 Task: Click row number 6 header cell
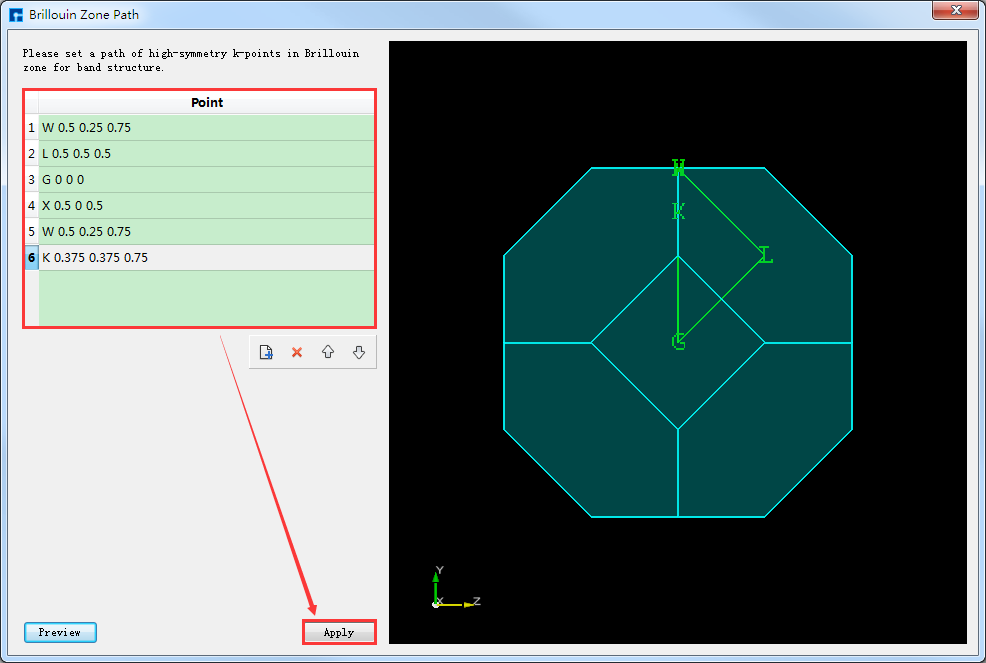pos(31,258)
